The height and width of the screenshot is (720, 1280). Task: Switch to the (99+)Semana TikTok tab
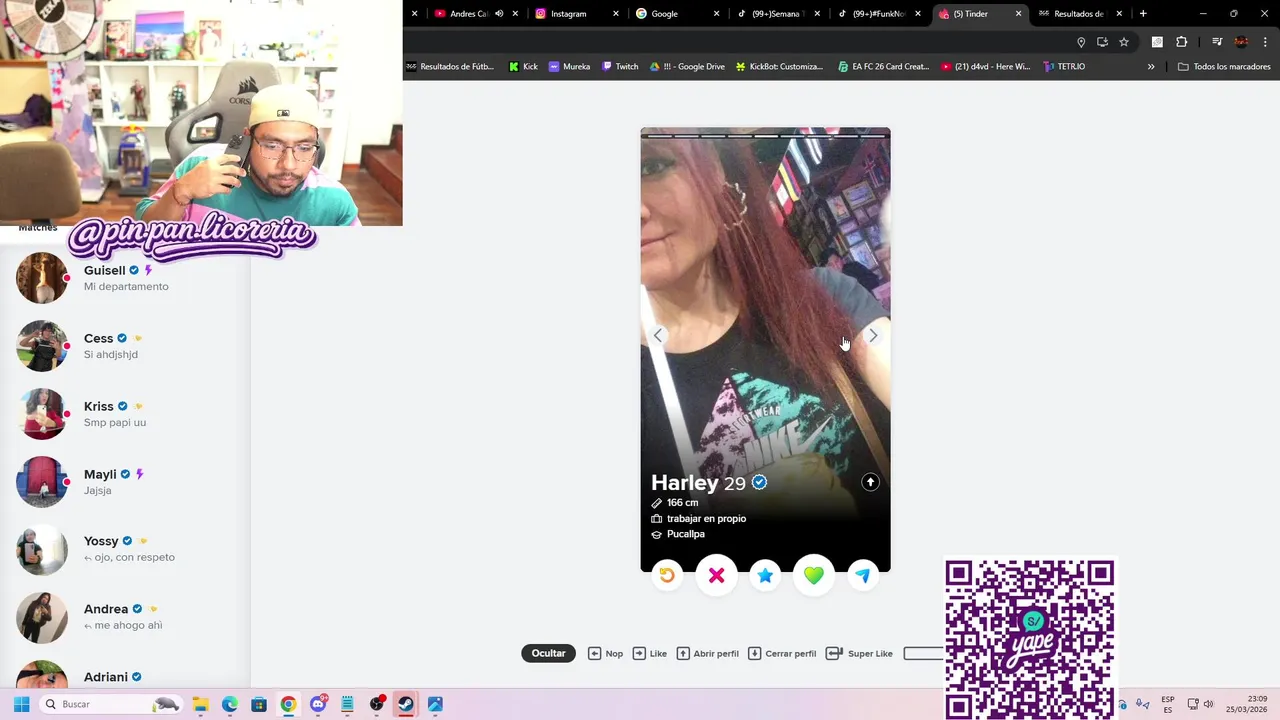point(776,14)
